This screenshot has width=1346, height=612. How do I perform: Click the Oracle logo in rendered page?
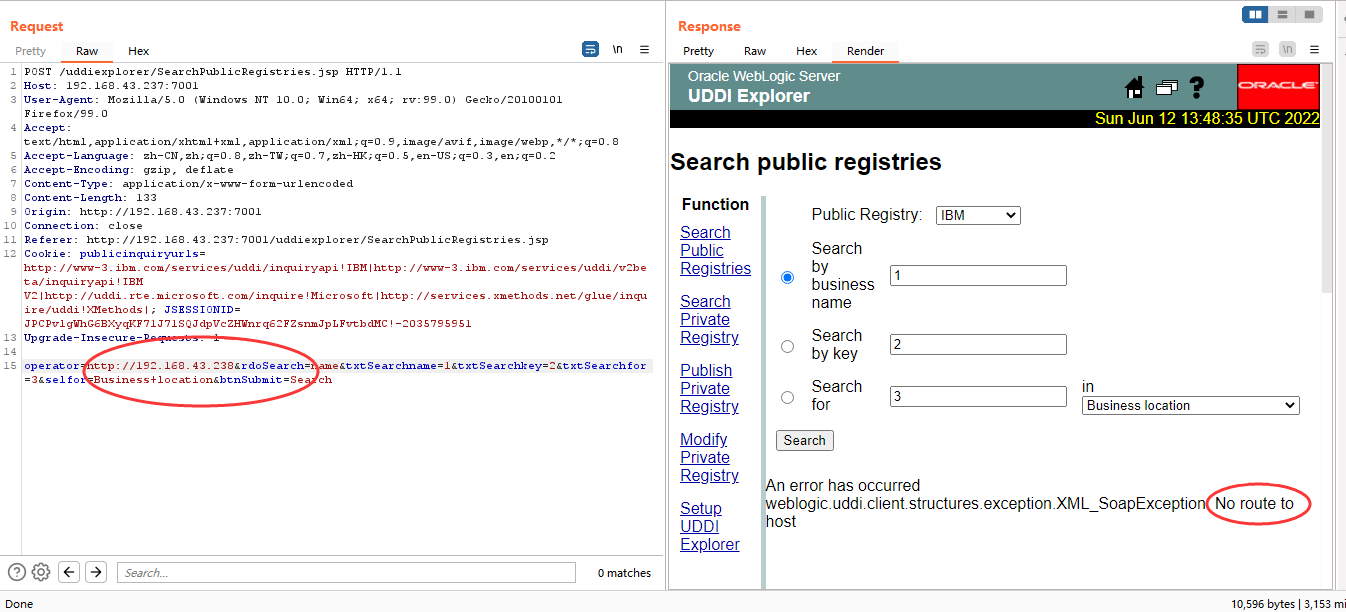1278,86
